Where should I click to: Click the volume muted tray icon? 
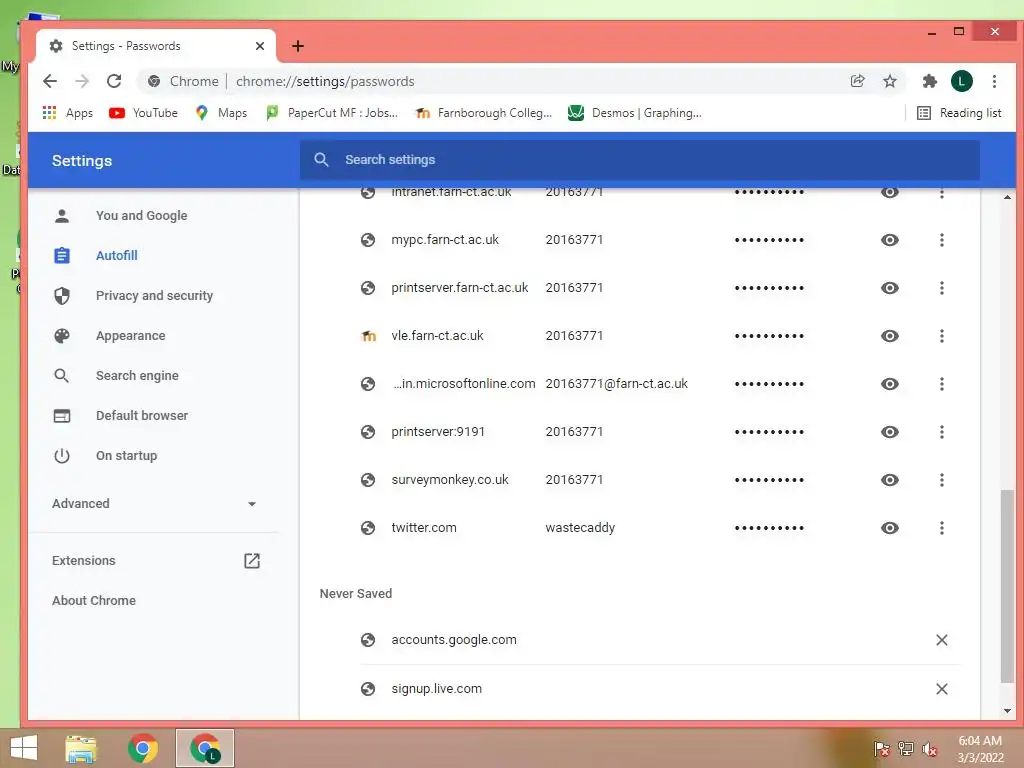click(930, 748)
